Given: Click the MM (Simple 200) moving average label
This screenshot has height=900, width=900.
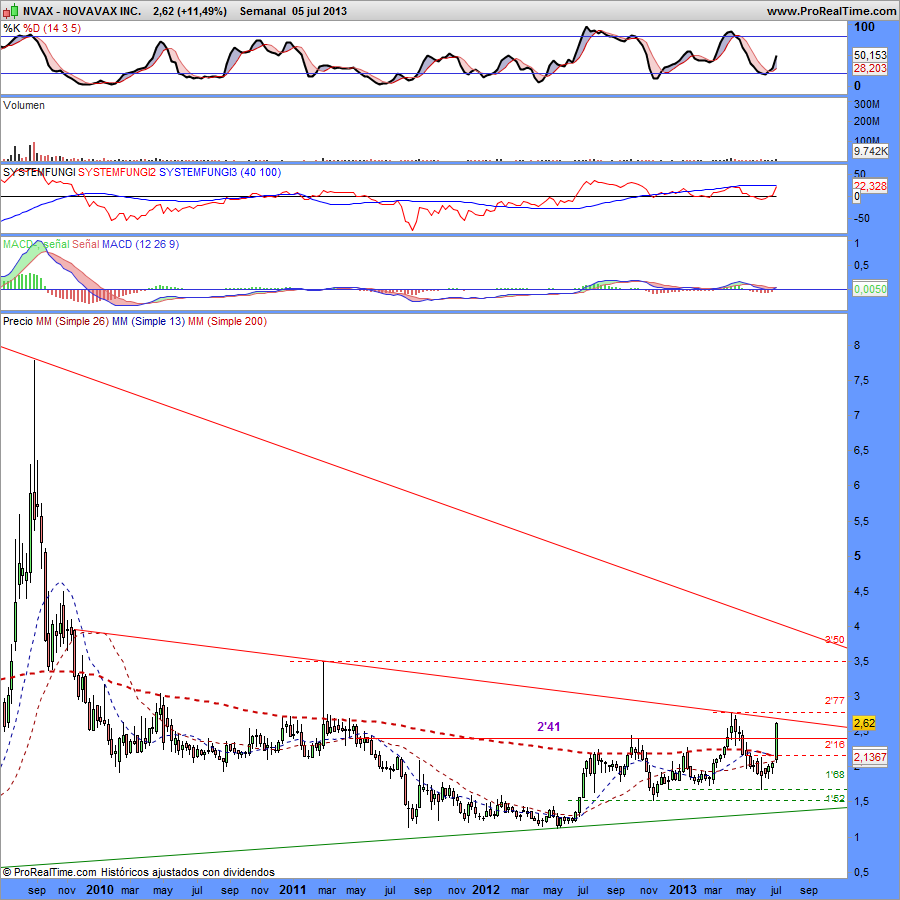Looking at the screenshot, I should pos(227,321).
